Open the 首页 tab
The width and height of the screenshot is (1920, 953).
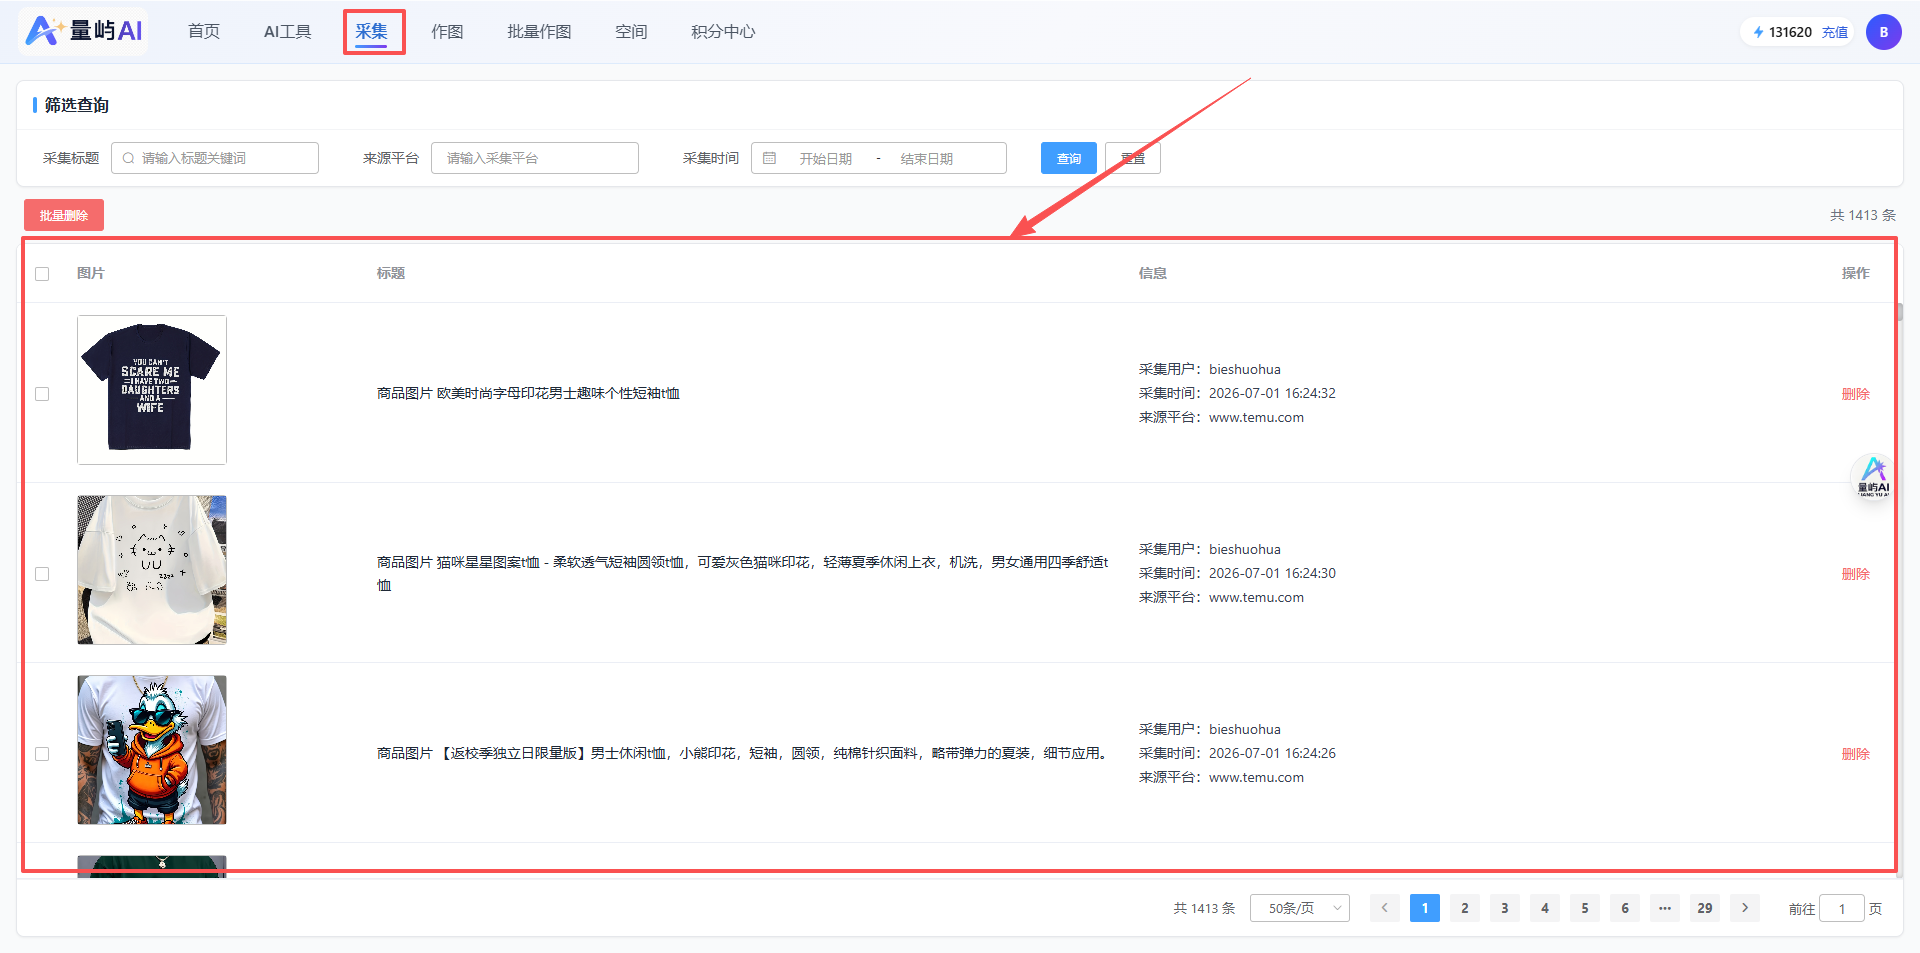tap(204, 32)
